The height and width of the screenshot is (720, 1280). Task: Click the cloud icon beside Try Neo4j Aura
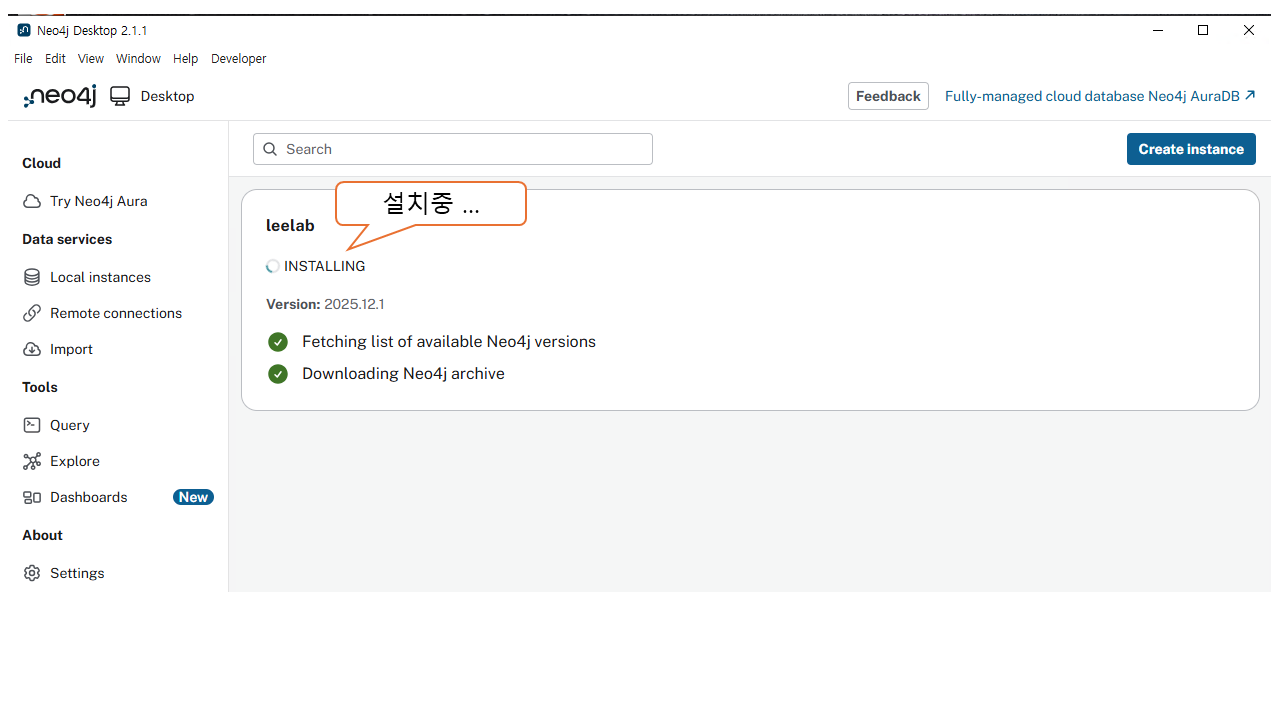pos(32,201)
